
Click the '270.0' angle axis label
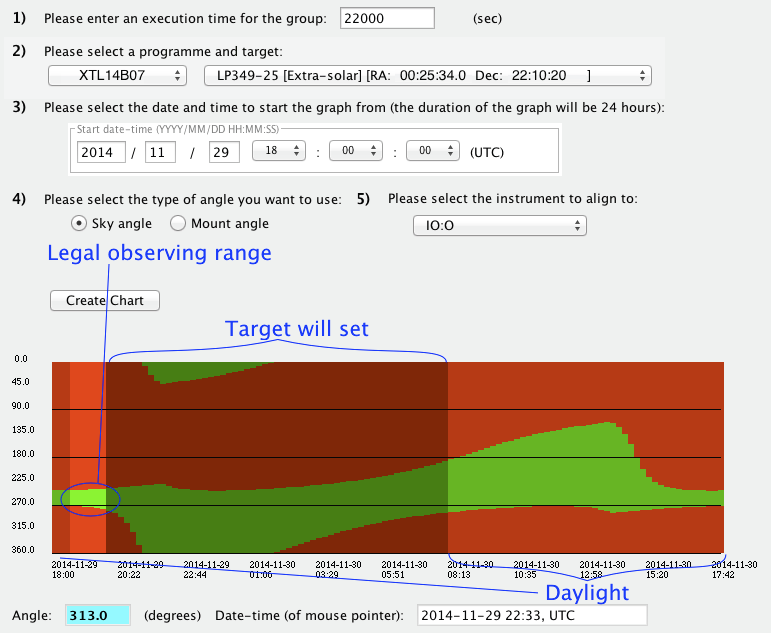pyautogui.click(x=23, y=502)
